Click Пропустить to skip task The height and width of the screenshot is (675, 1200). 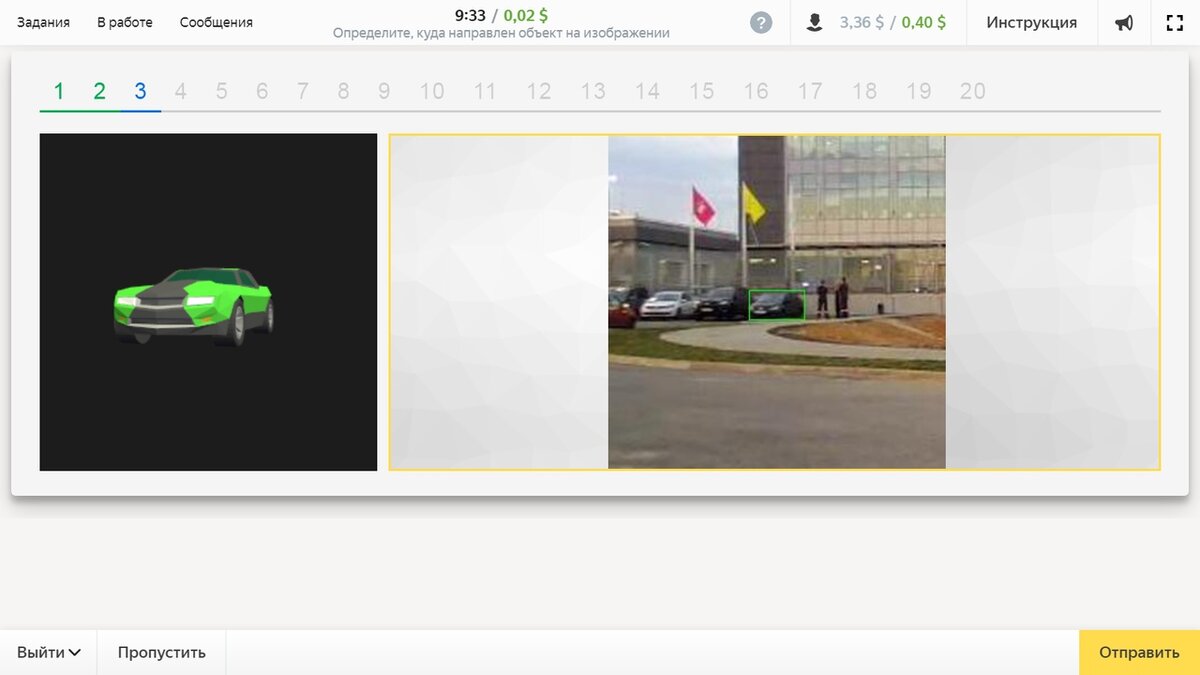click(x=162, y=652)
